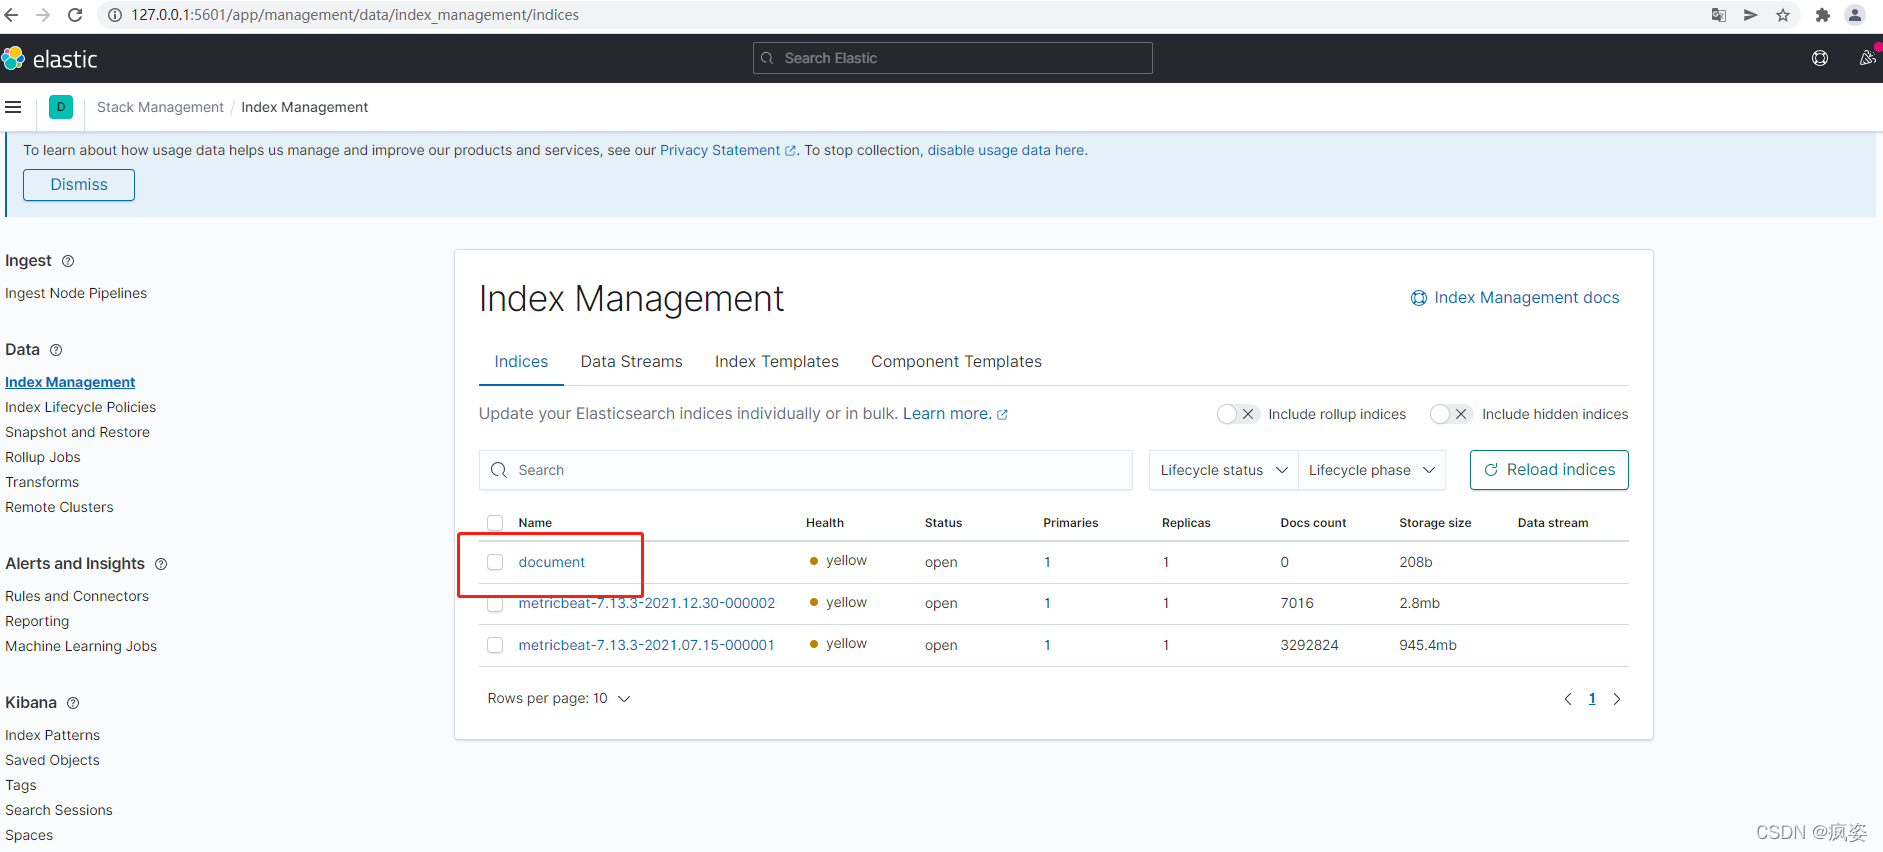Click disable usage data here link
This screenshot has width=1883, height=852.
pos(1006,150)
